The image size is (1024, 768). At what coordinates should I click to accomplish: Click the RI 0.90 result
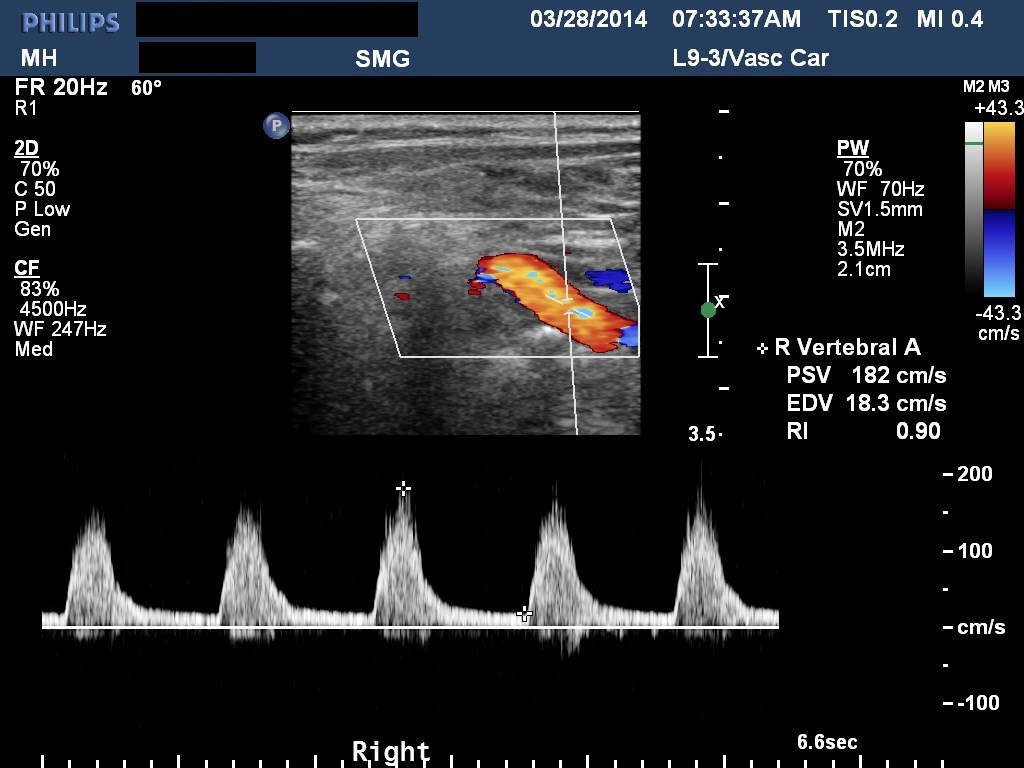863,431
